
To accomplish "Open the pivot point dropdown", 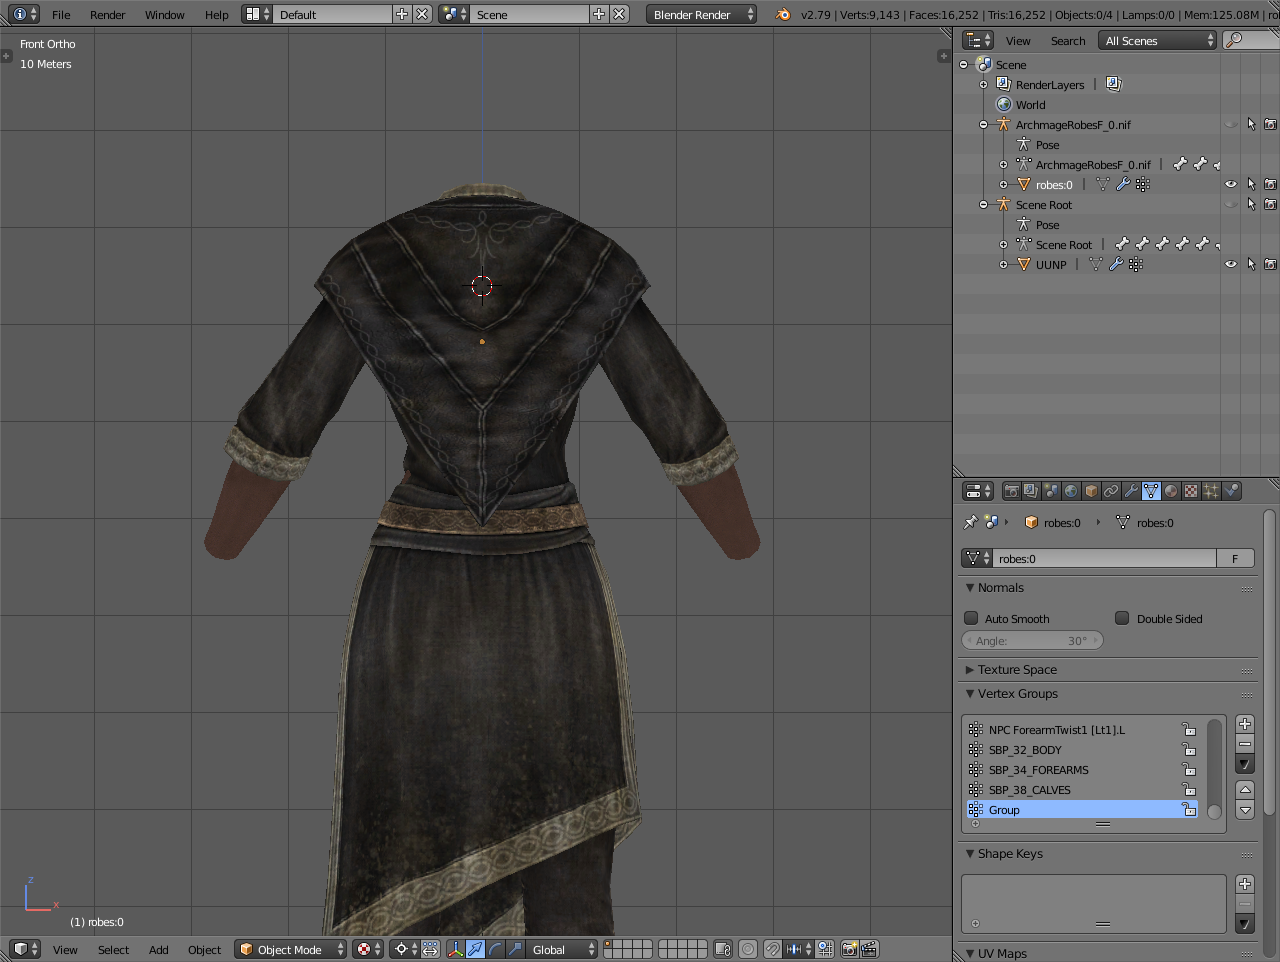I will pos(403,949).
